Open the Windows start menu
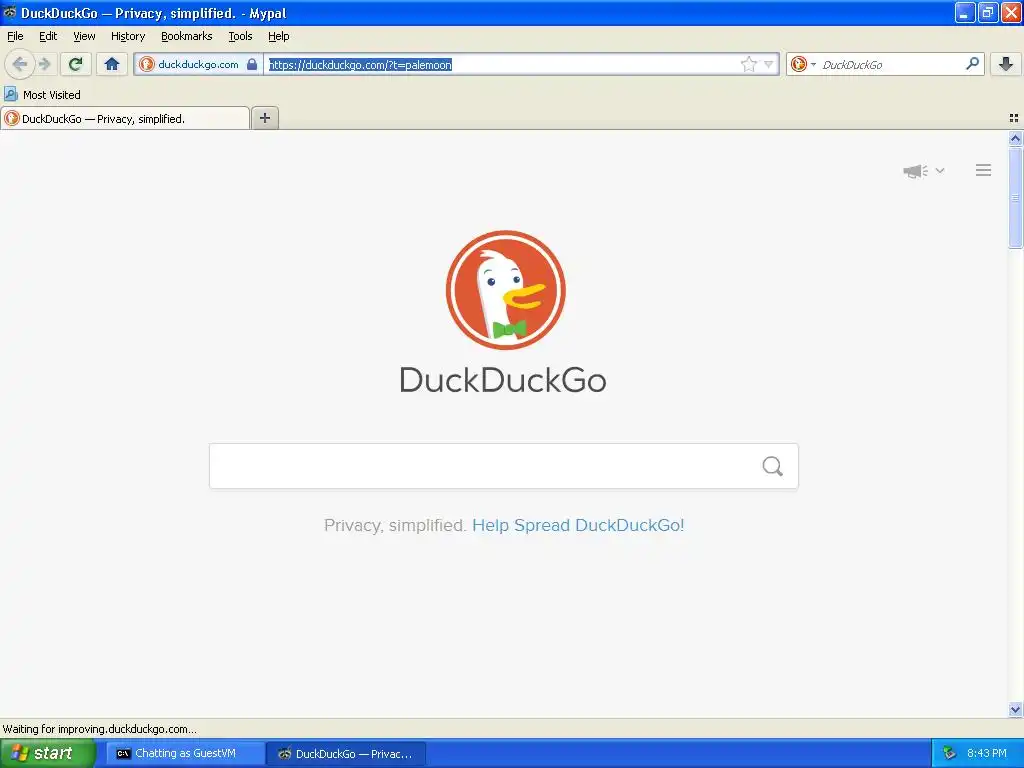Image resolution: width=1024 pixels, height=768 pixels. pyautogui.click(x=48, y=753)
